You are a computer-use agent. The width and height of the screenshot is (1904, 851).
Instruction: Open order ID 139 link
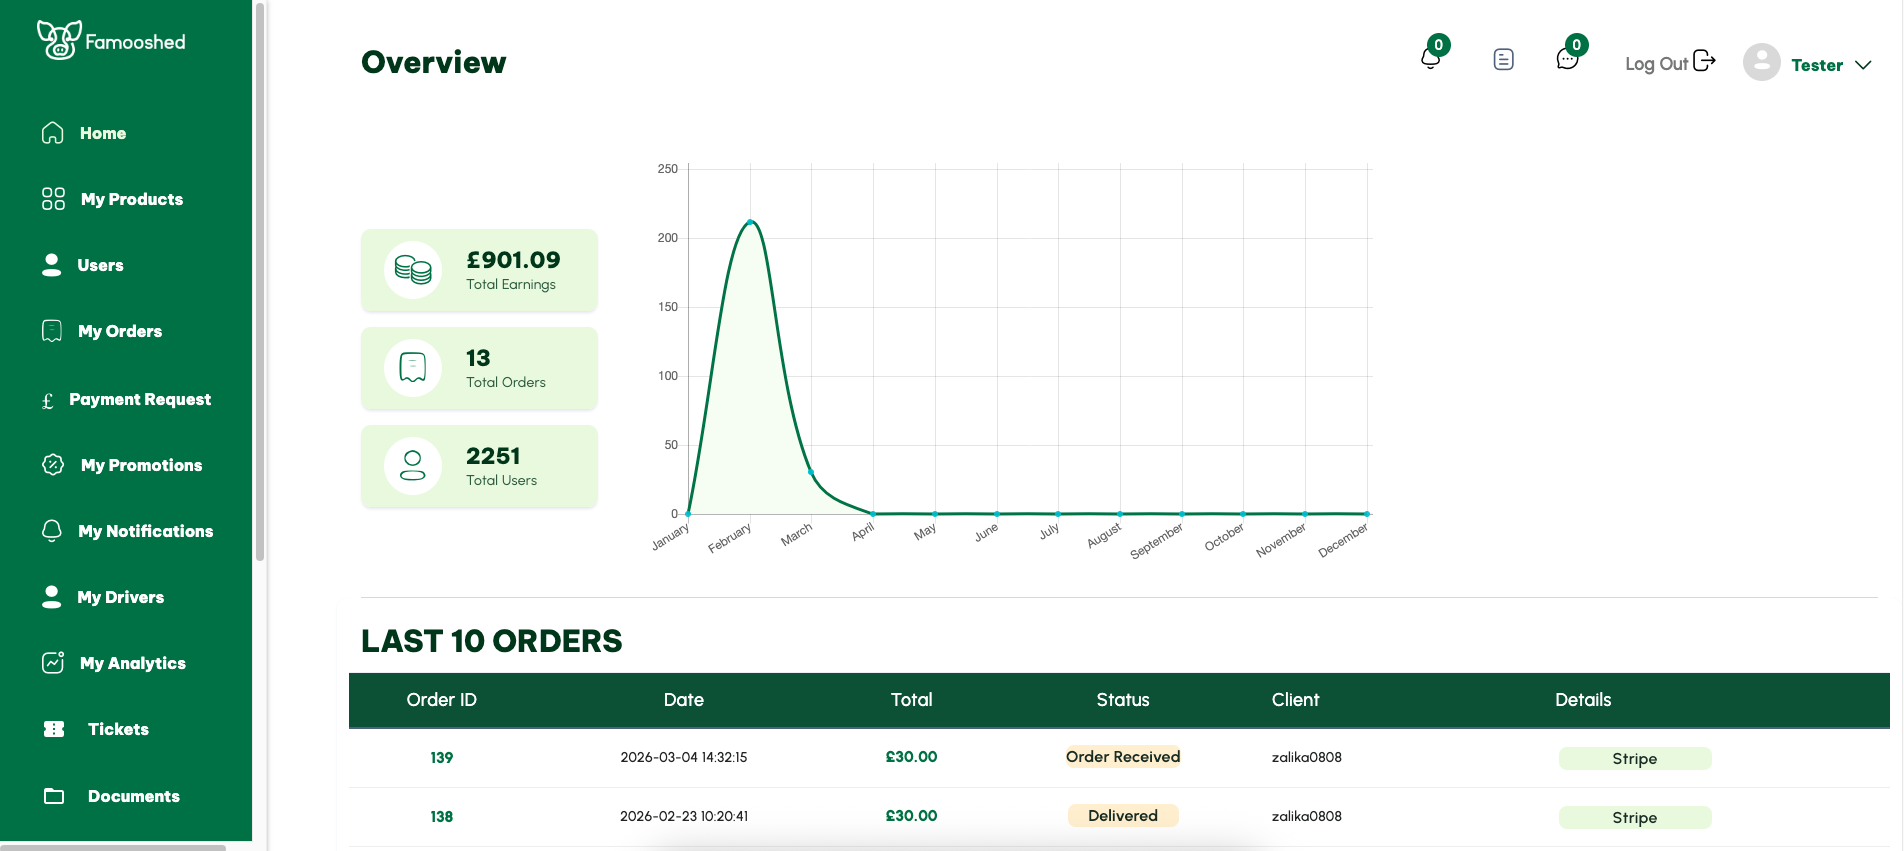[441, 758]
